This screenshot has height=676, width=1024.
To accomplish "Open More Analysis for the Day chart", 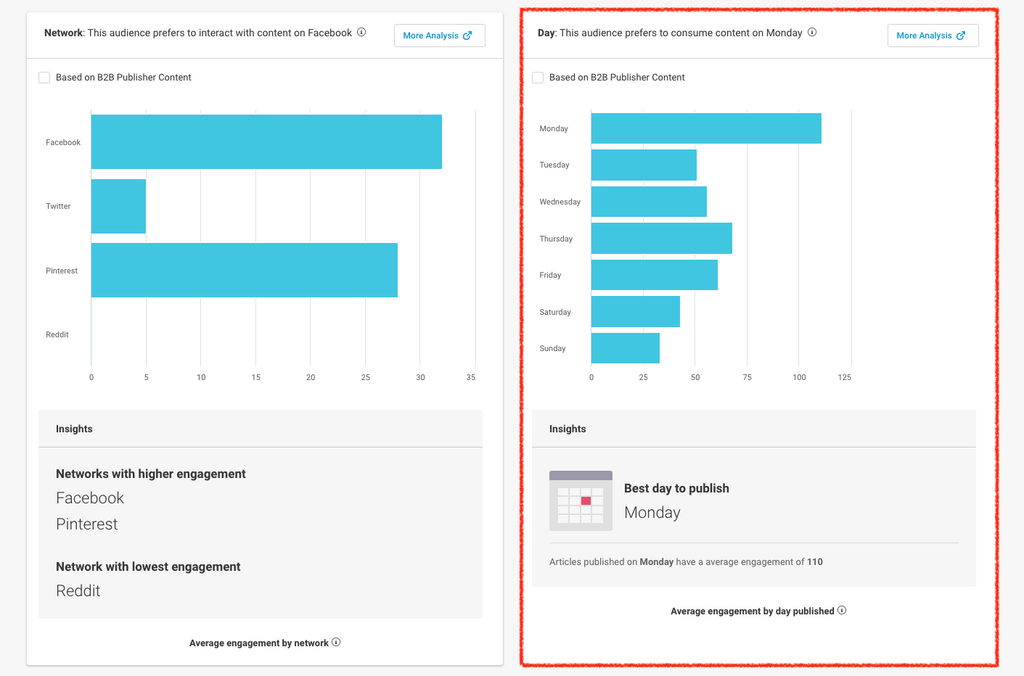I will pyautogui.click(x=932, y=36).
